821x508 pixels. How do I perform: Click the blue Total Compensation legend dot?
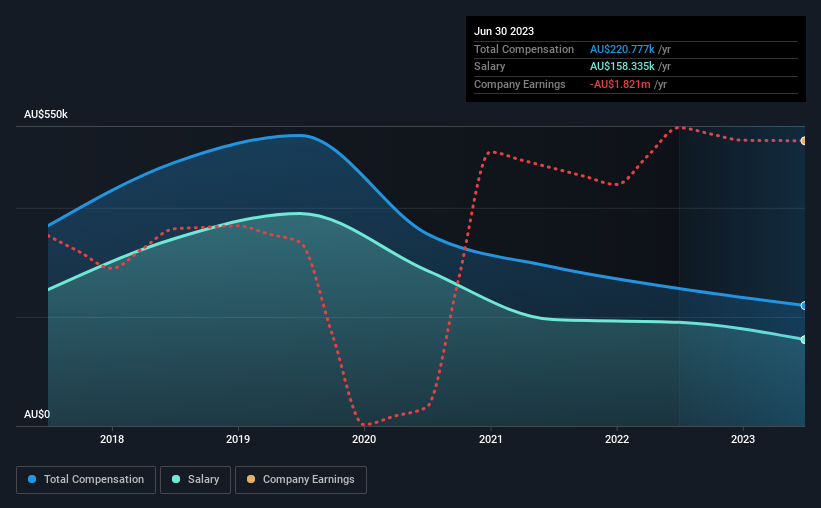click(32, 479)
